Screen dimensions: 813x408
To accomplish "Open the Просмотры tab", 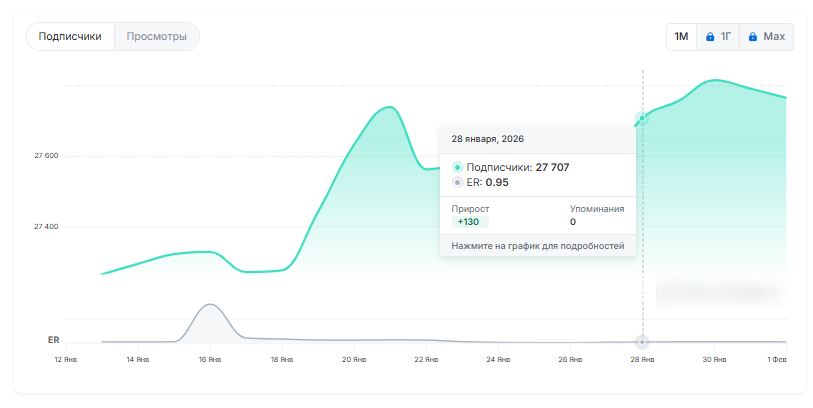I will (157, 37).
